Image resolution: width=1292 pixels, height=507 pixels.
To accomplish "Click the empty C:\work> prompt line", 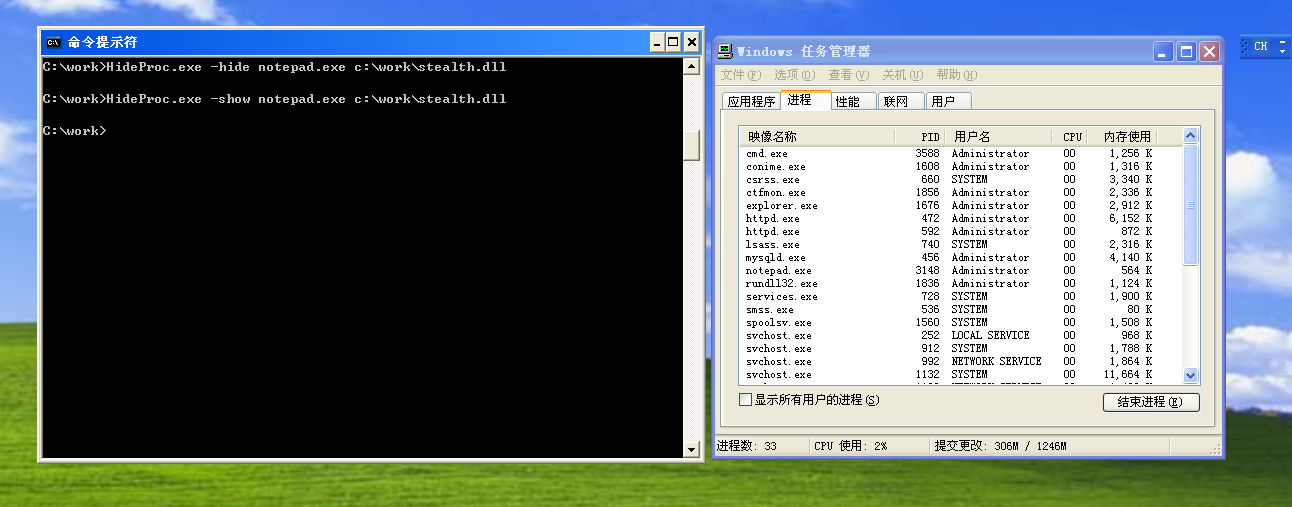I will pos(75,131).
